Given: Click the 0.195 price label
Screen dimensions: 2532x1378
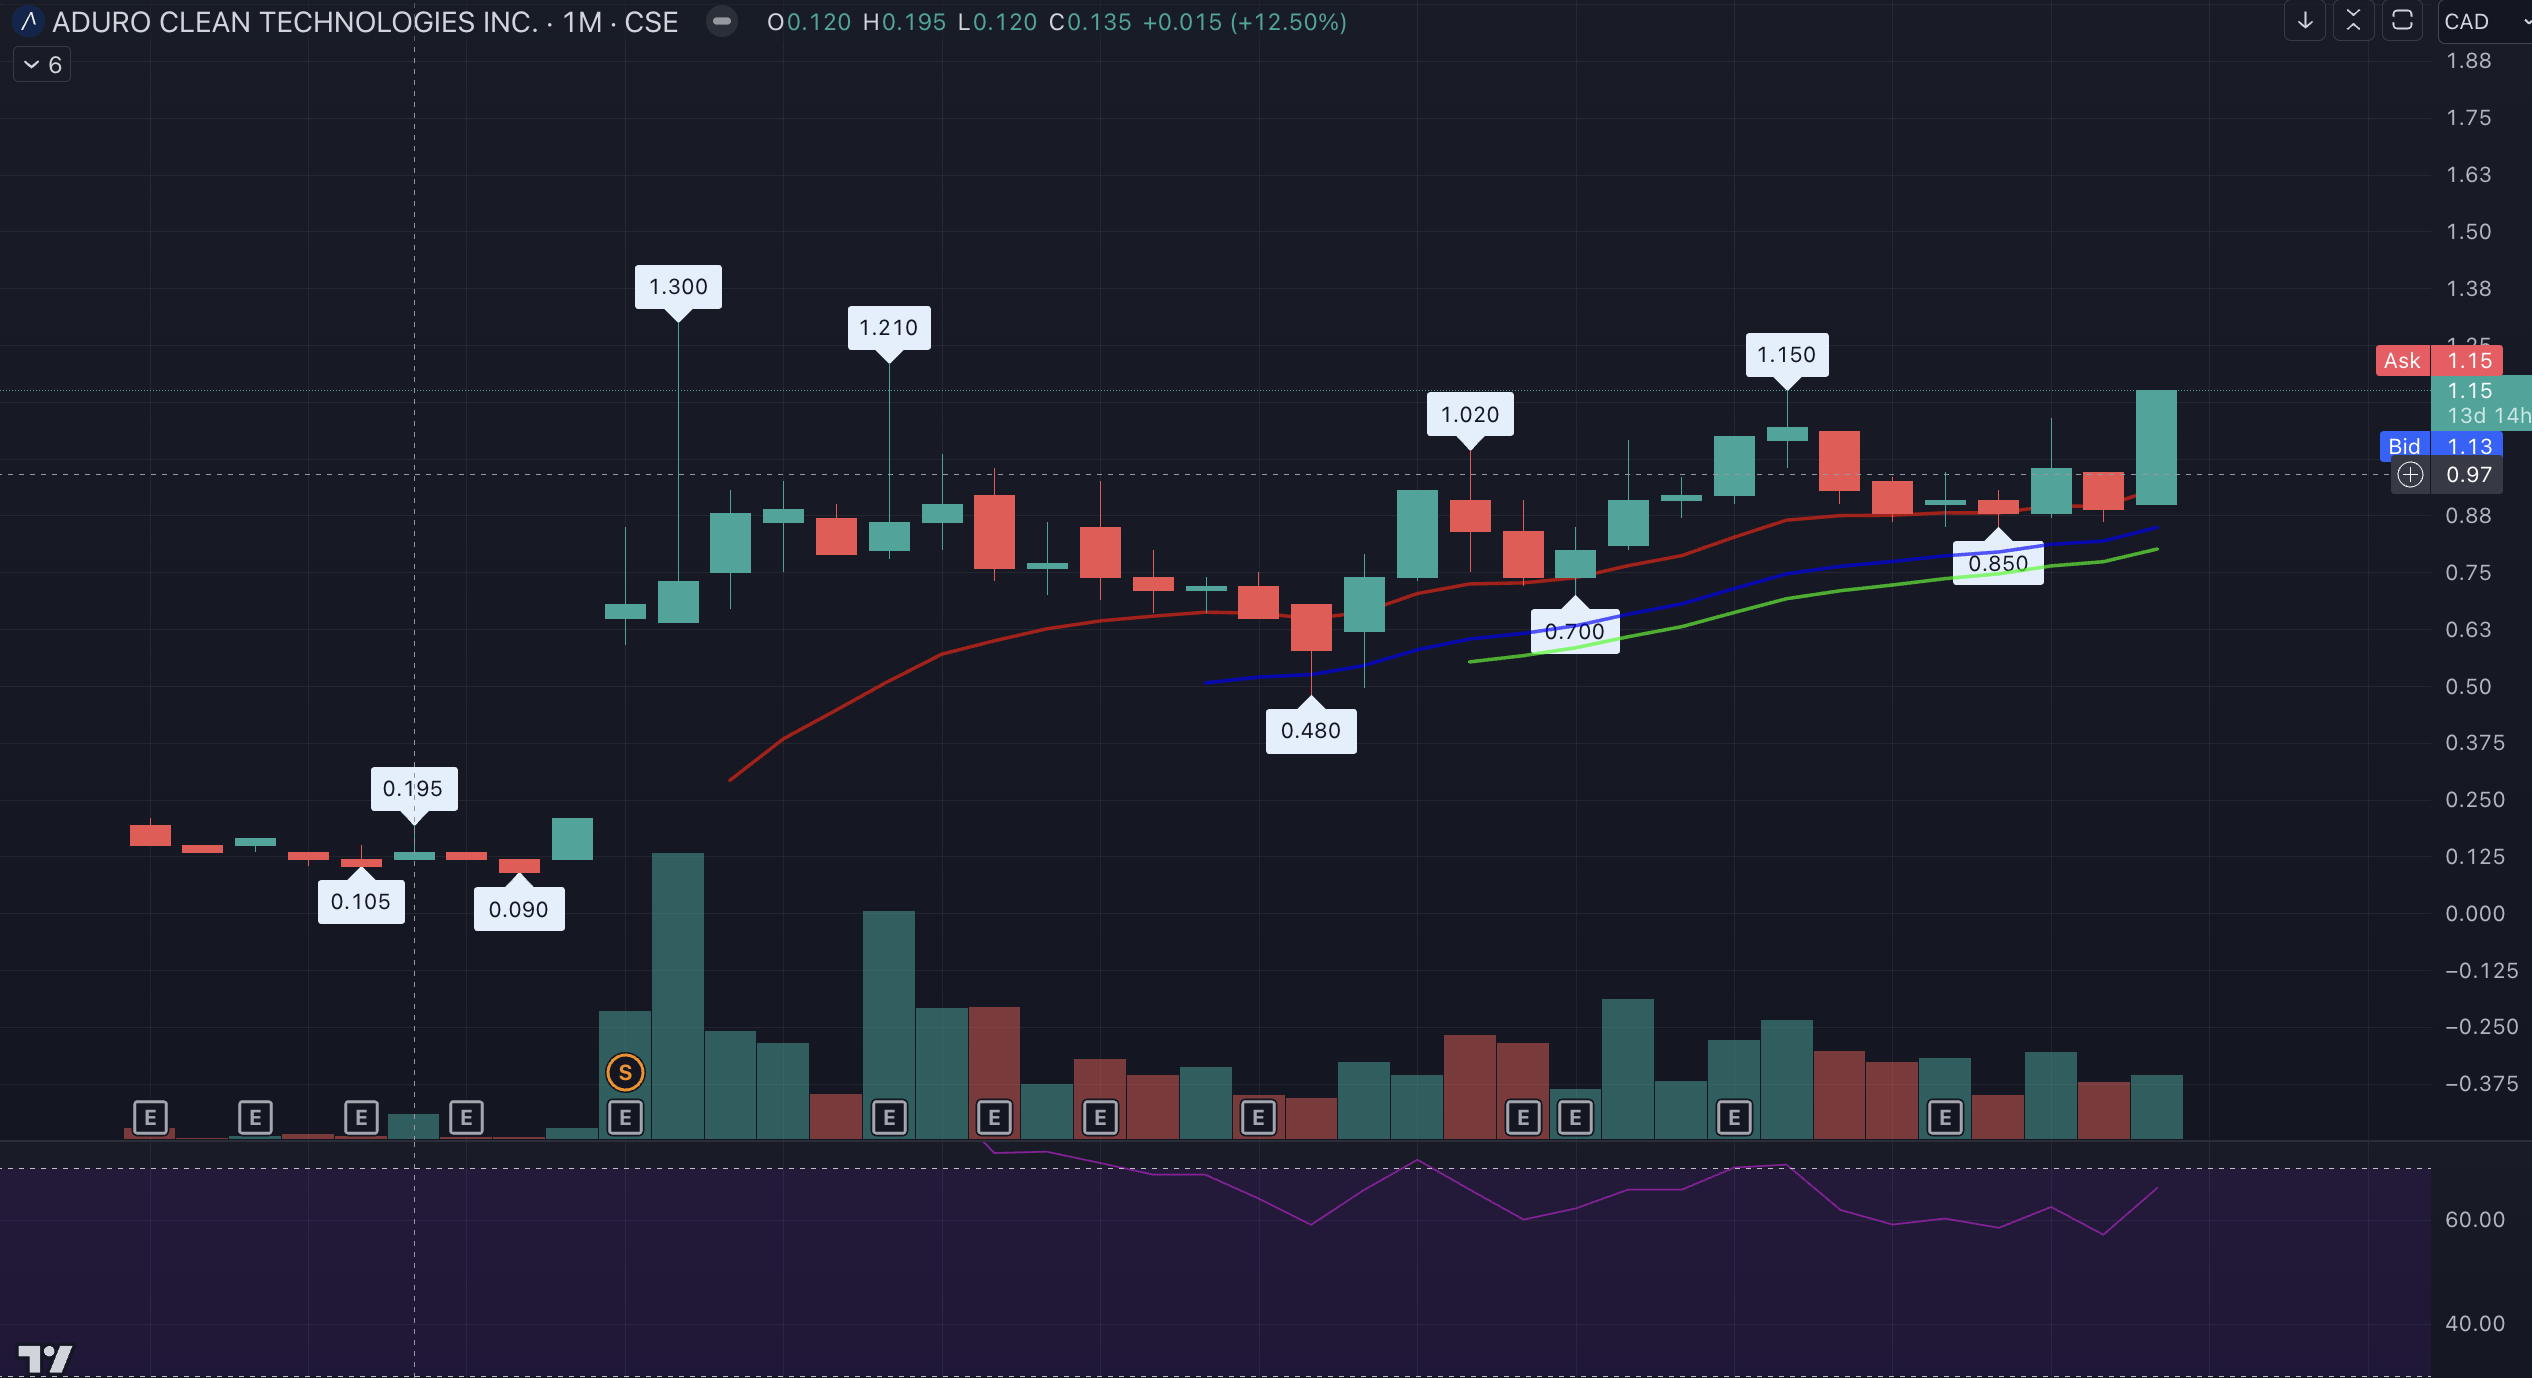Looking at the screenshot, I should 414,789.
